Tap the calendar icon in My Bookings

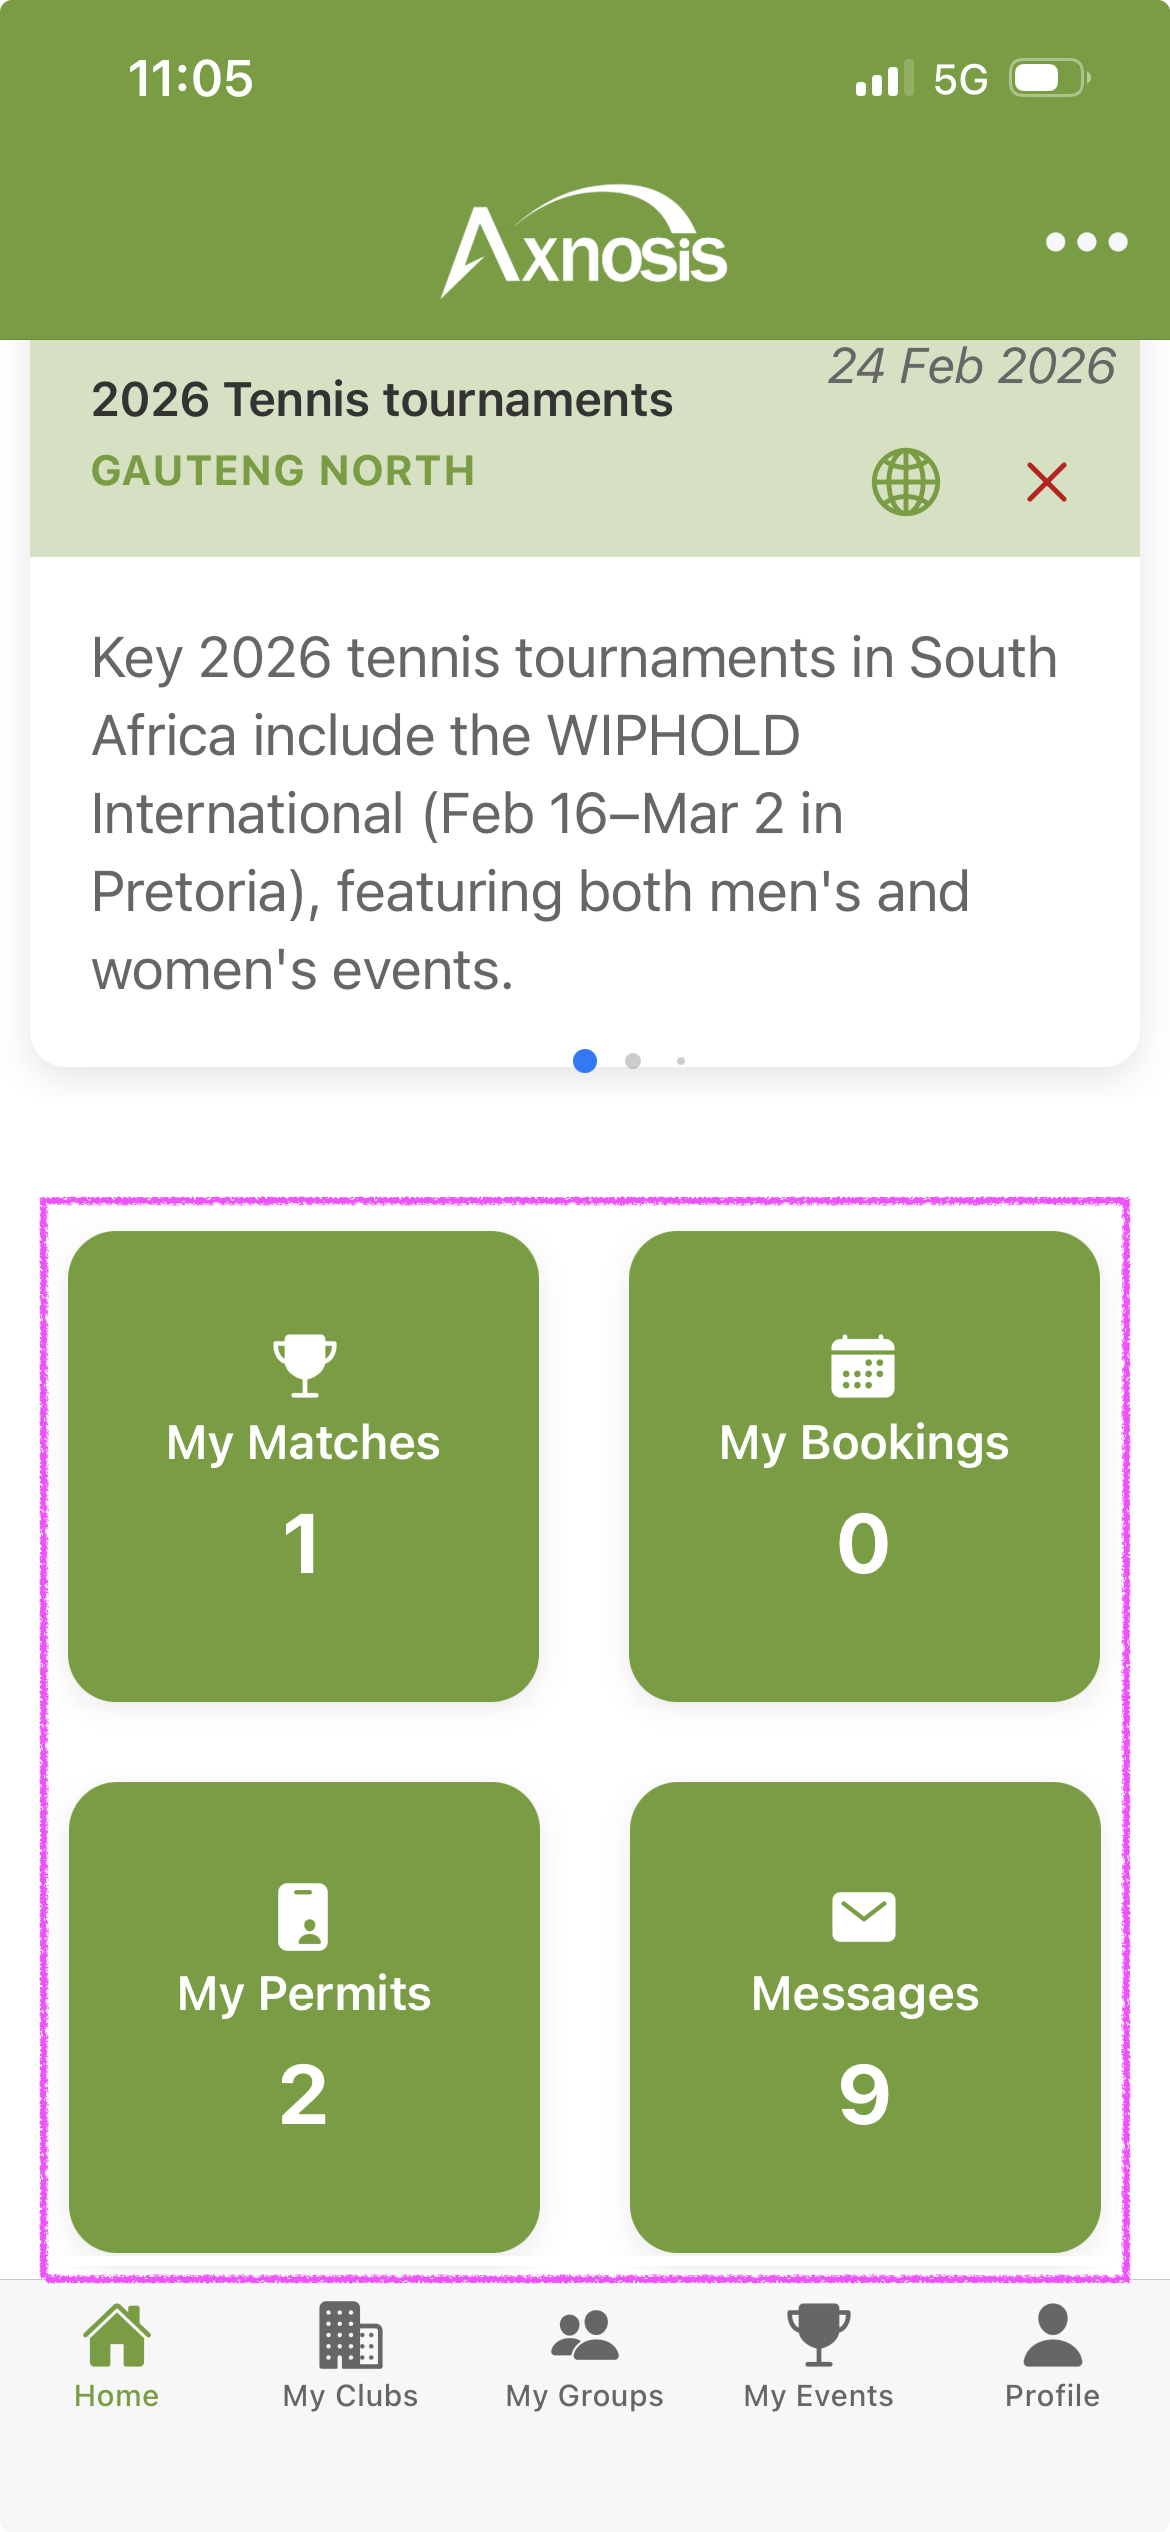pyautogui.click(x=863, y=1365)
